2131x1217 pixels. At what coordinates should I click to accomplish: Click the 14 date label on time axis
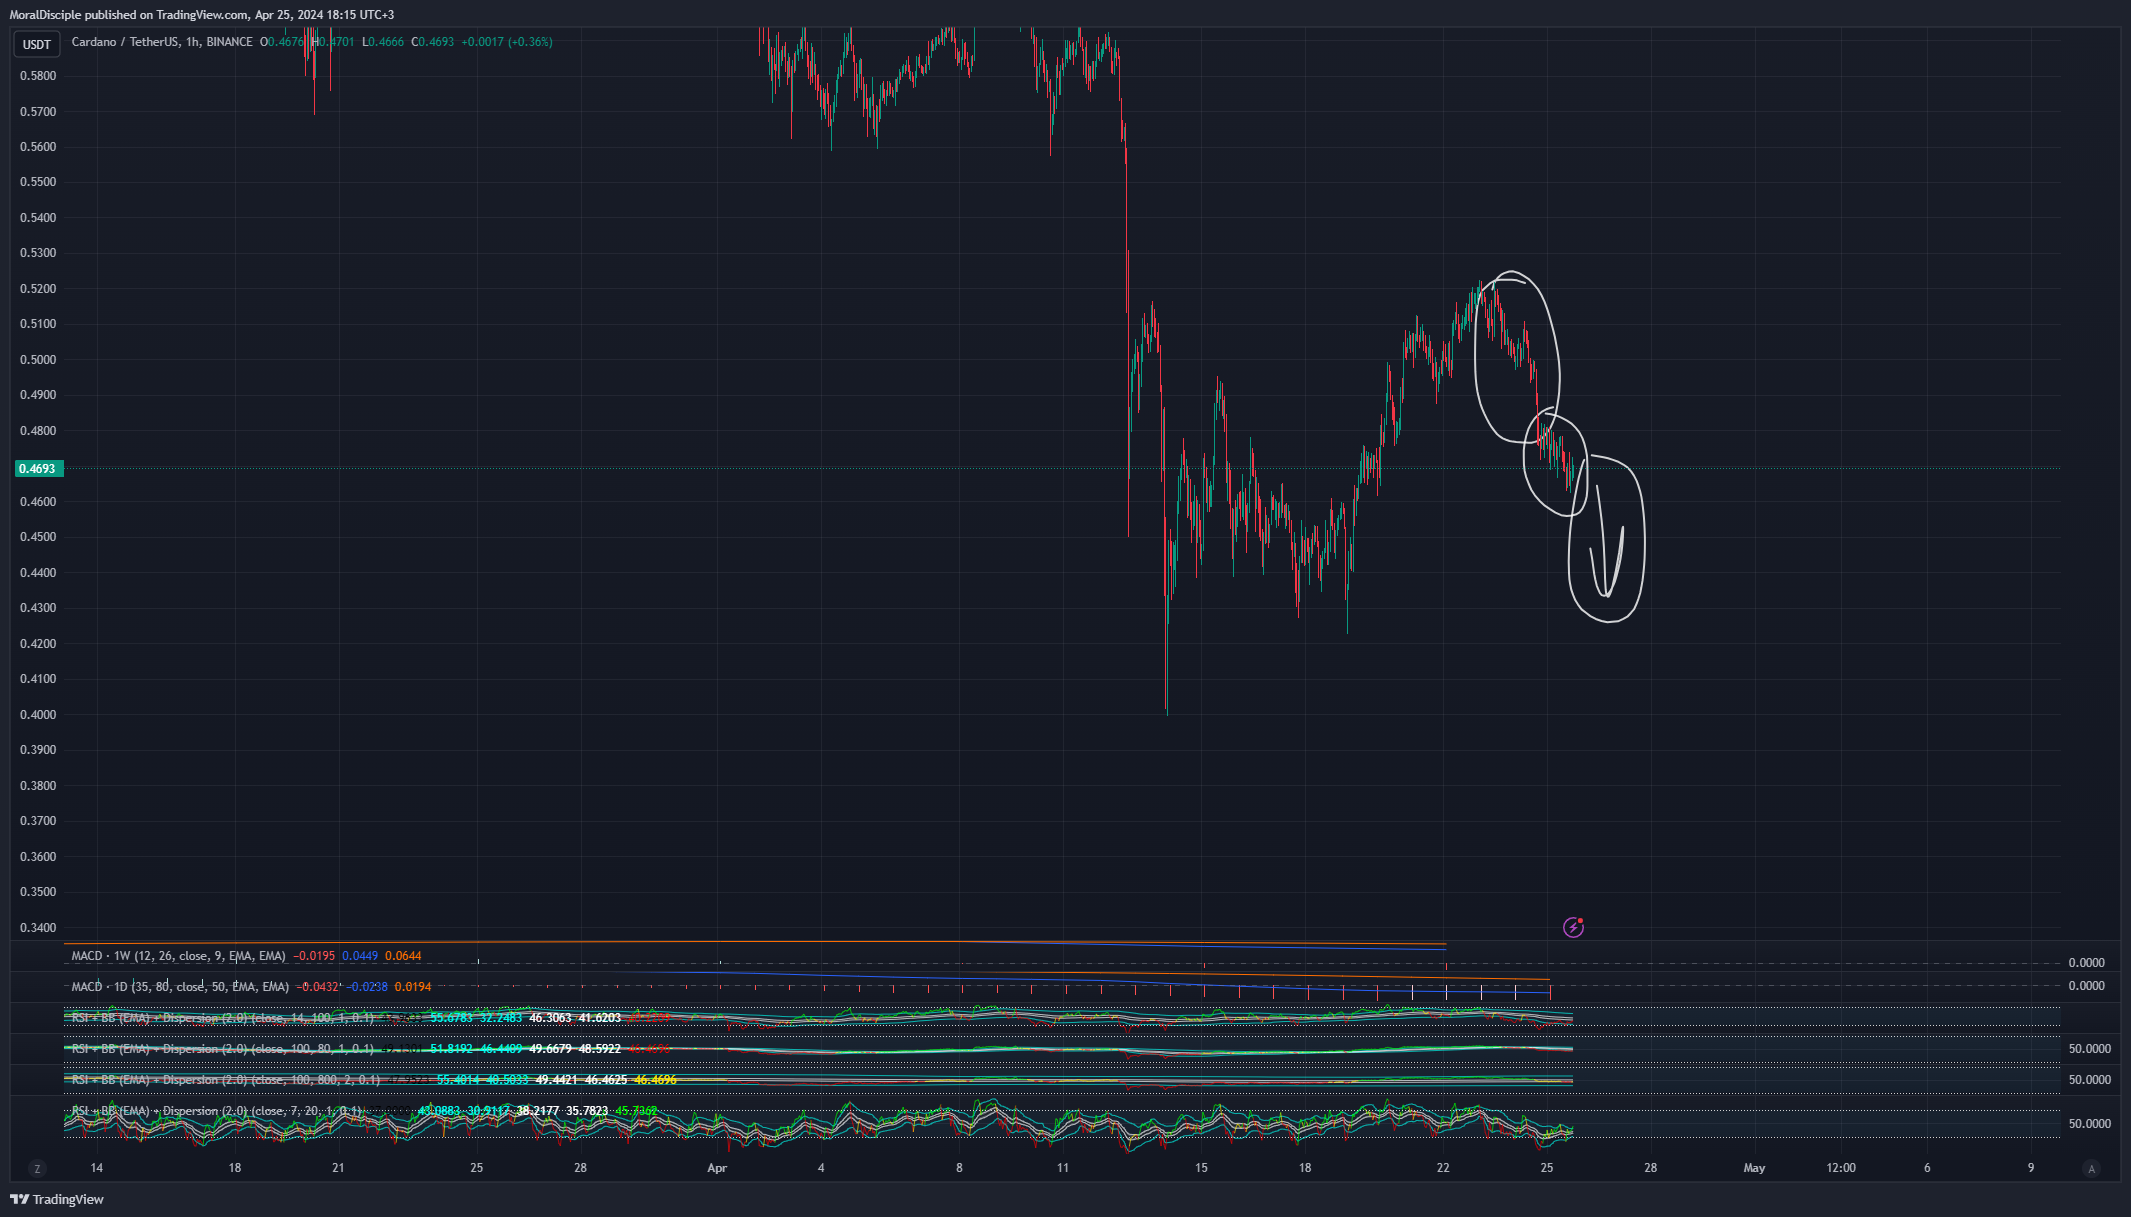[96, 1168]
